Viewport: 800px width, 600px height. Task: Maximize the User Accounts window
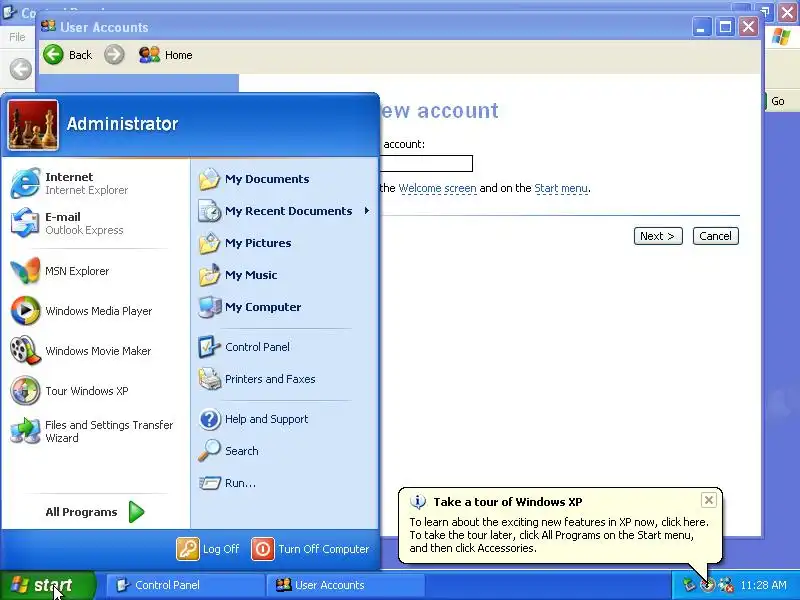coord(725,27)
